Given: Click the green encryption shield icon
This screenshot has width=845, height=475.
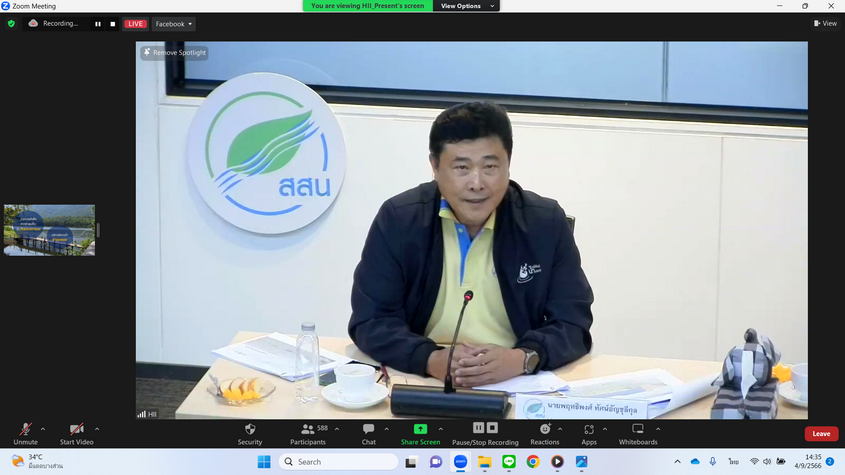Looking at the screenshot, I should coord(12,23).
